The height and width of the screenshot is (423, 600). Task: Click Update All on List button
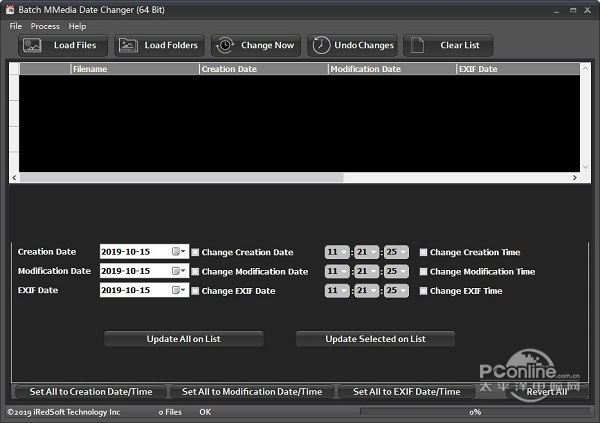(x=184, y=339)
